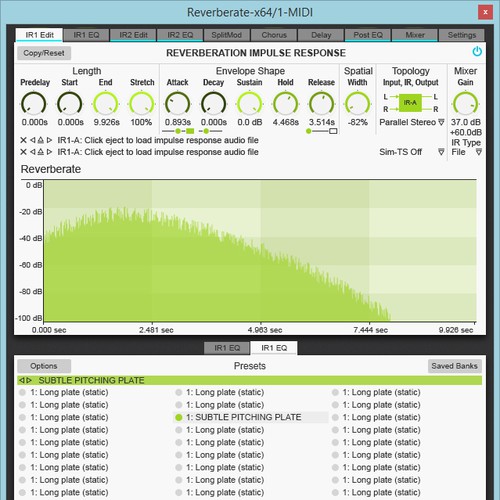Click the Sustain knob
This screenshot has height=500, width=500.
click(250, 104)
